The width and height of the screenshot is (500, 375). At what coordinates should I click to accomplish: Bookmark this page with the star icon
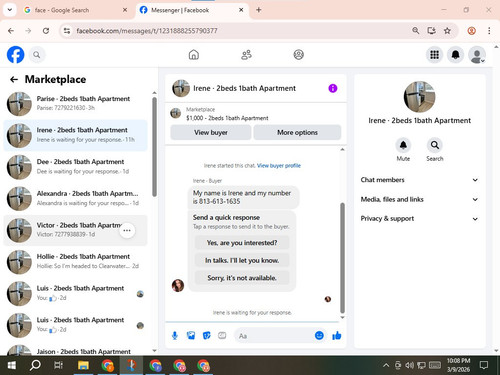coord(447,31)
